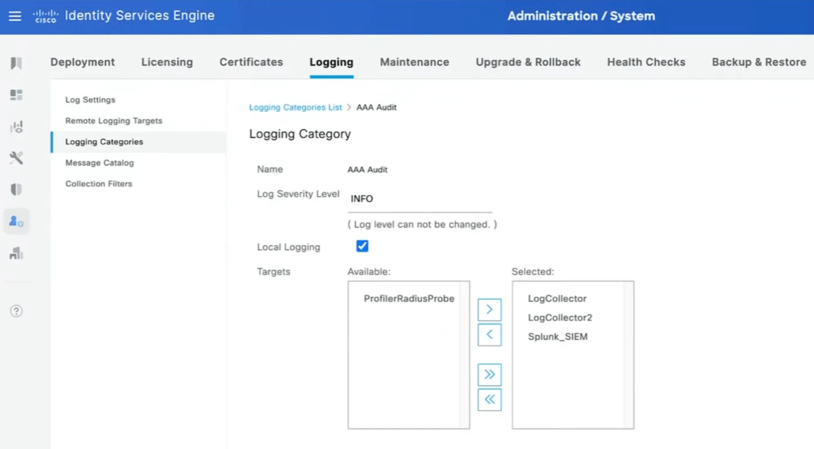Select the Logging tab
Image resolution: width=814 pixels, height=449 pixels.
click(332, 62)
